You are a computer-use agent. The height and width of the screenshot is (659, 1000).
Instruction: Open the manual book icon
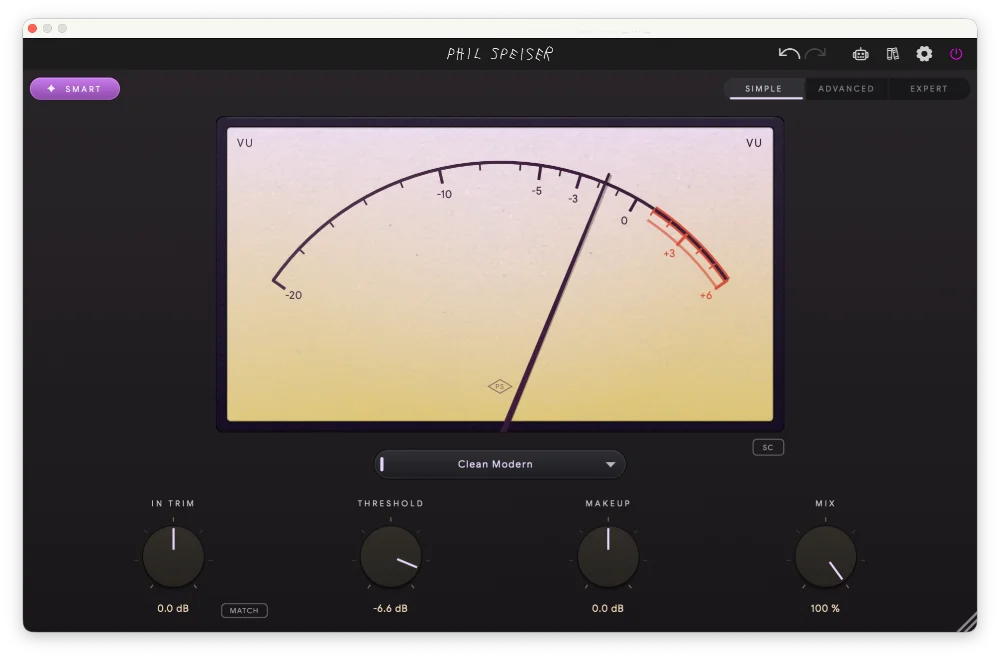point(893,54)
